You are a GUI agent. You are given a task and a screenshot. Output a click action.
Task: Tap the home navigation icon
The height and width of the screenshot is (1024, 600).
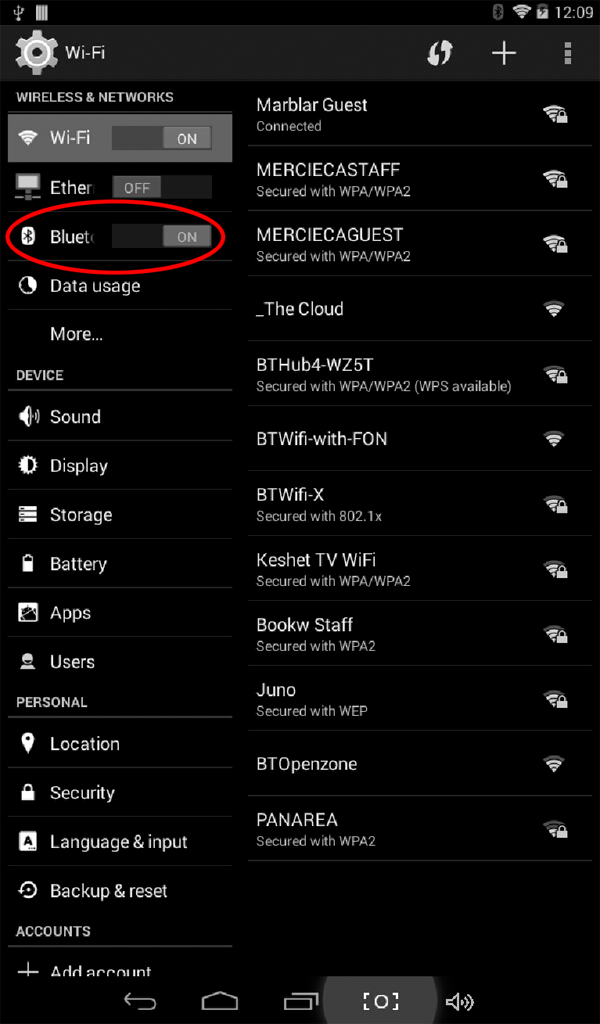pyautogui.click(x=219, y=1001)
